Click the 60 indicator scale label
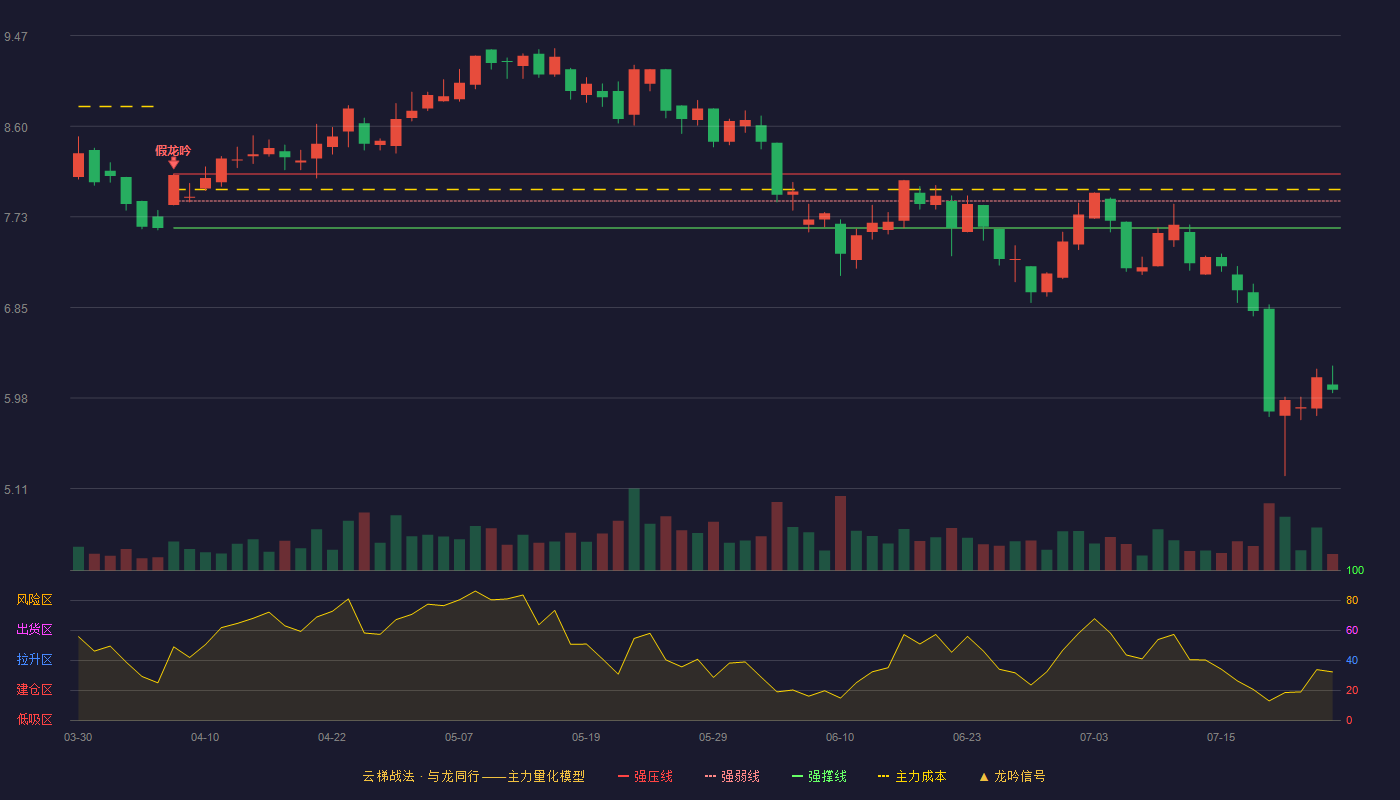This screenshot has width=1400, height=800. 1352,630
